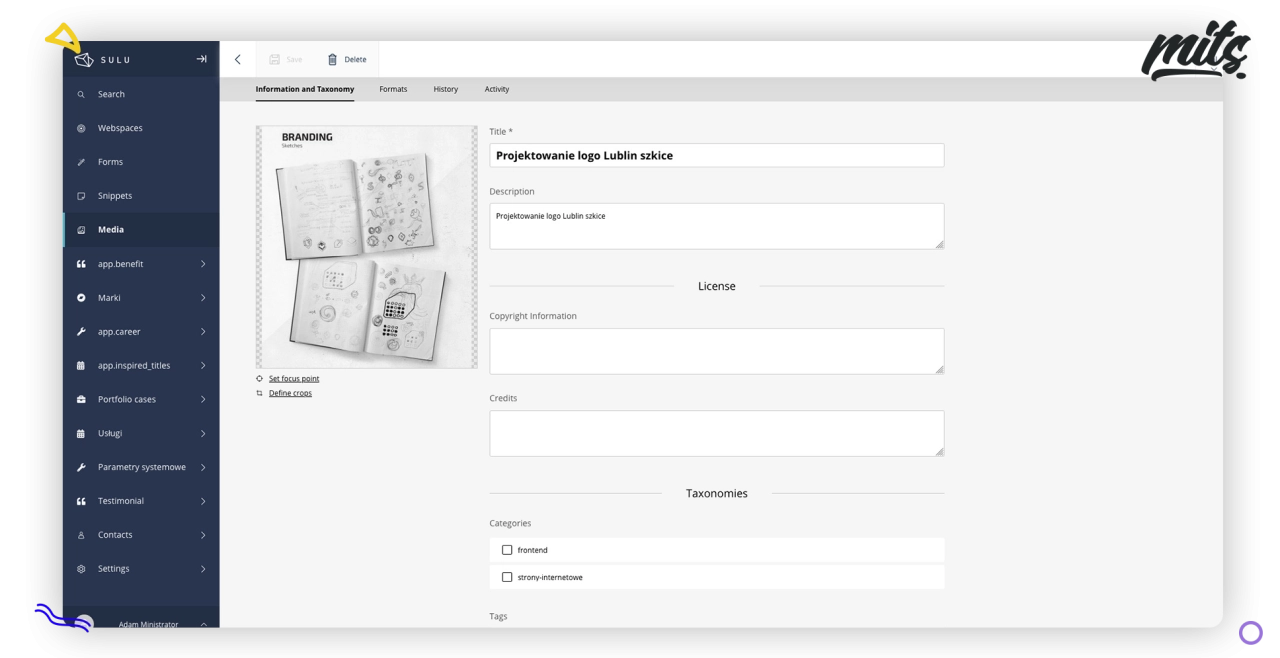Viewport: 1280px width, 658px height.
Task: Click the Snippets icon in sidebar
Action: click(81, 196)
